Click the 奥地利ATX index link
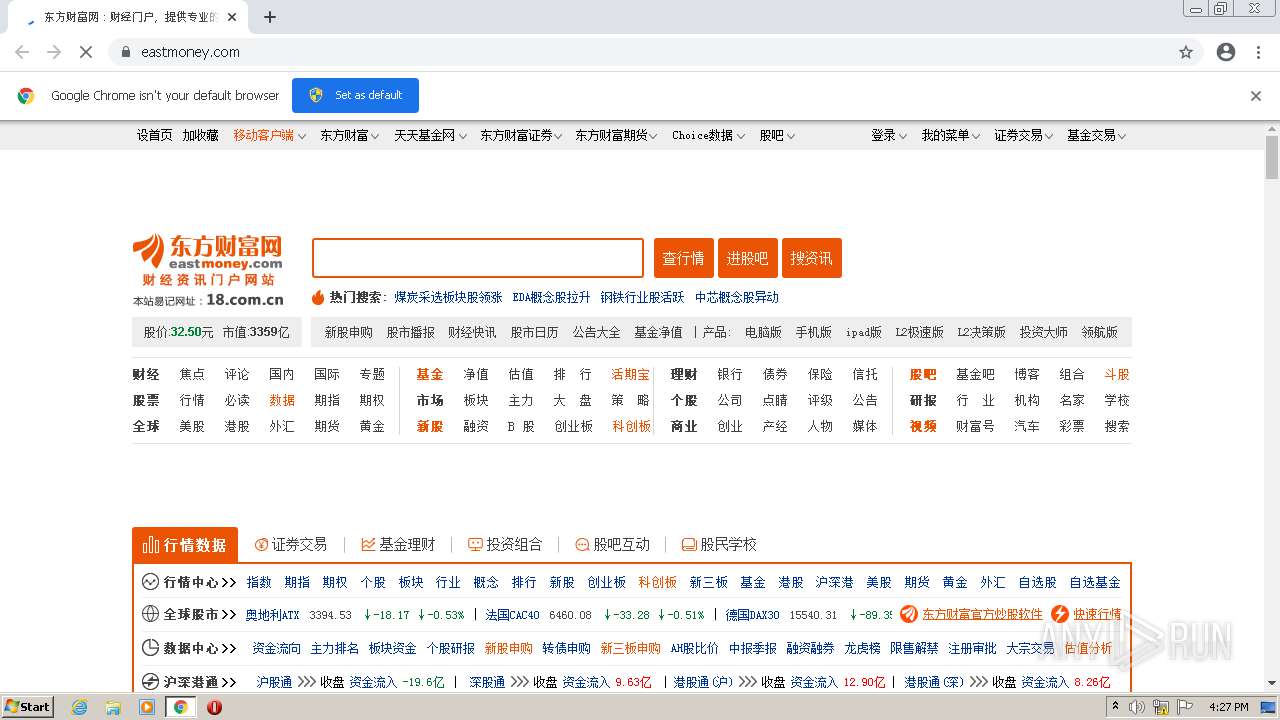Image resolution: width=1280 pixels, height=720 pixels. click(272, 615)
